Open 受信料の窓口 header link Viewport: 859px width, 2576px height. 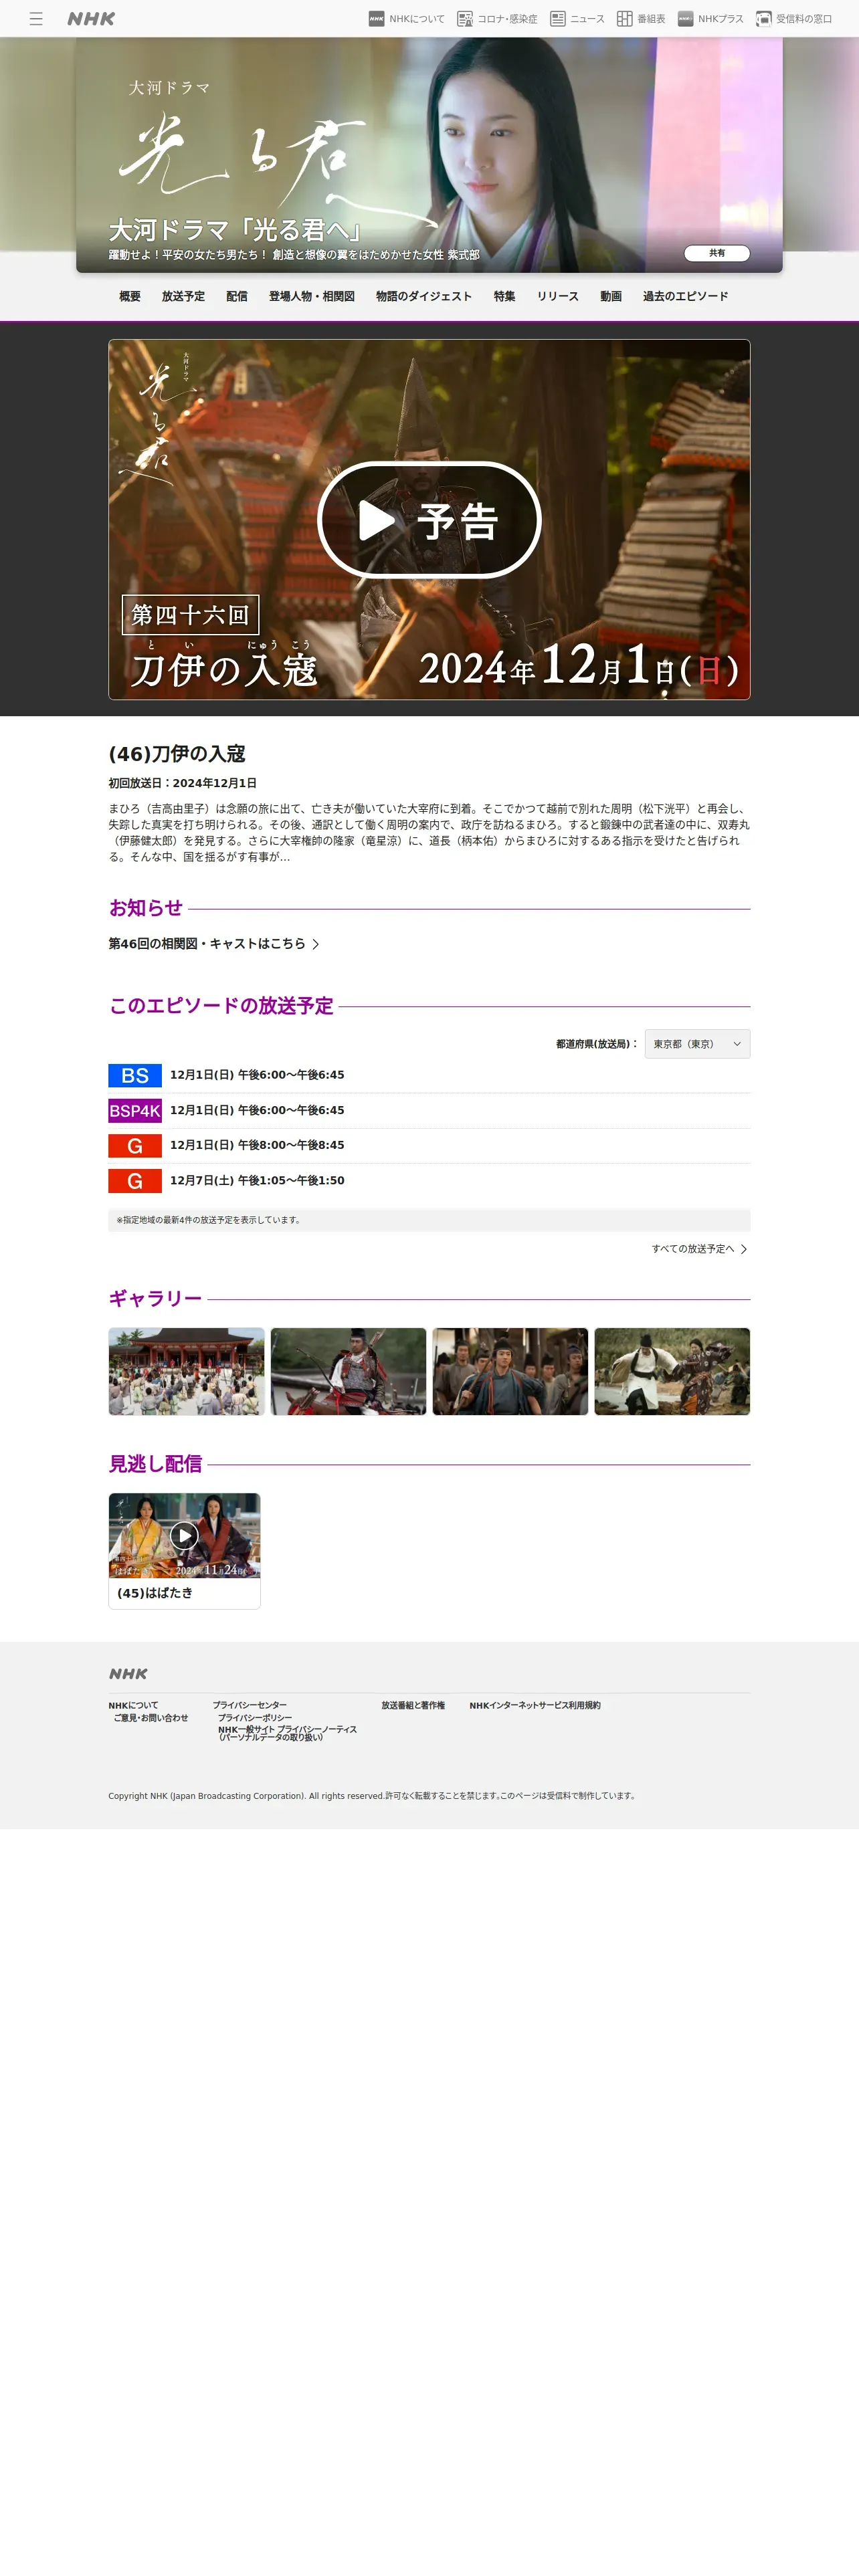pyautogui.click(x=794, y=19)
